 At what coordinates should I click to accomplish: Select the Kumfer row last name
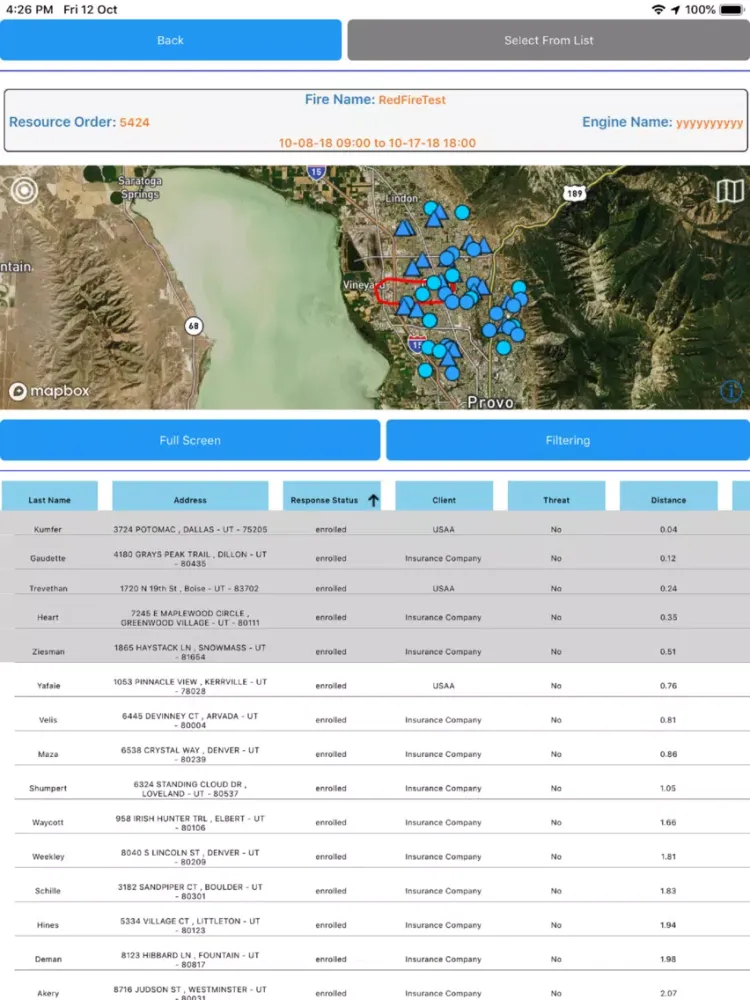point(48,529)
